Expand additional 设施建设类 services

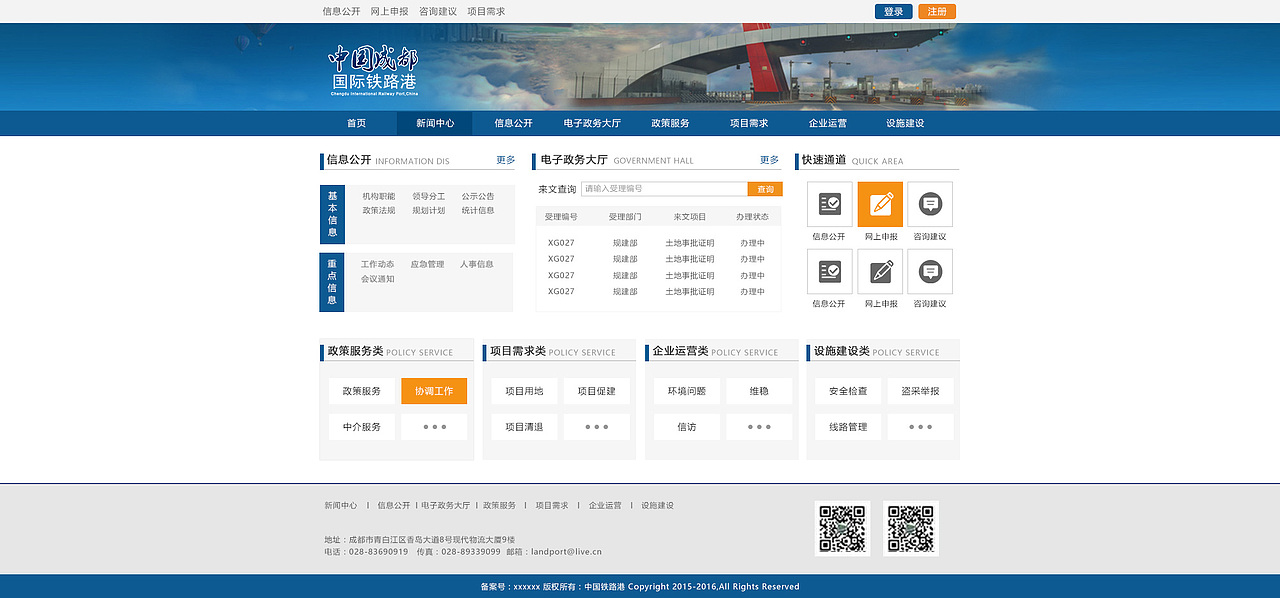(920, 426)
